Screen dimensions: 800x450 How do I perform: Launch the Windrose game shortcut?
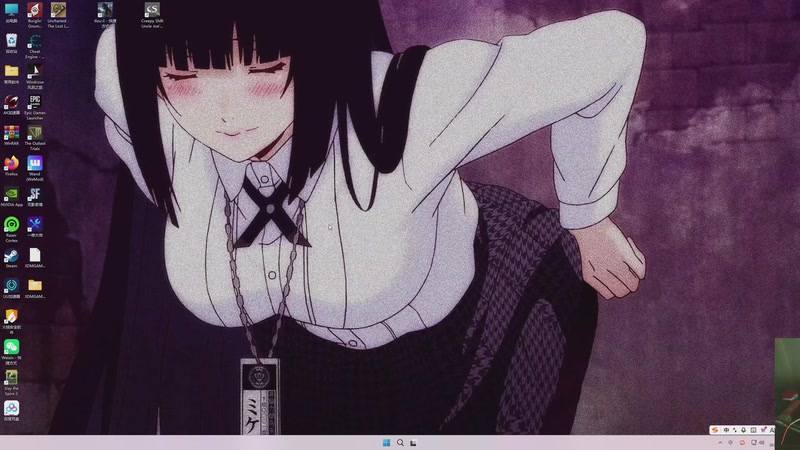click(35, 77)
